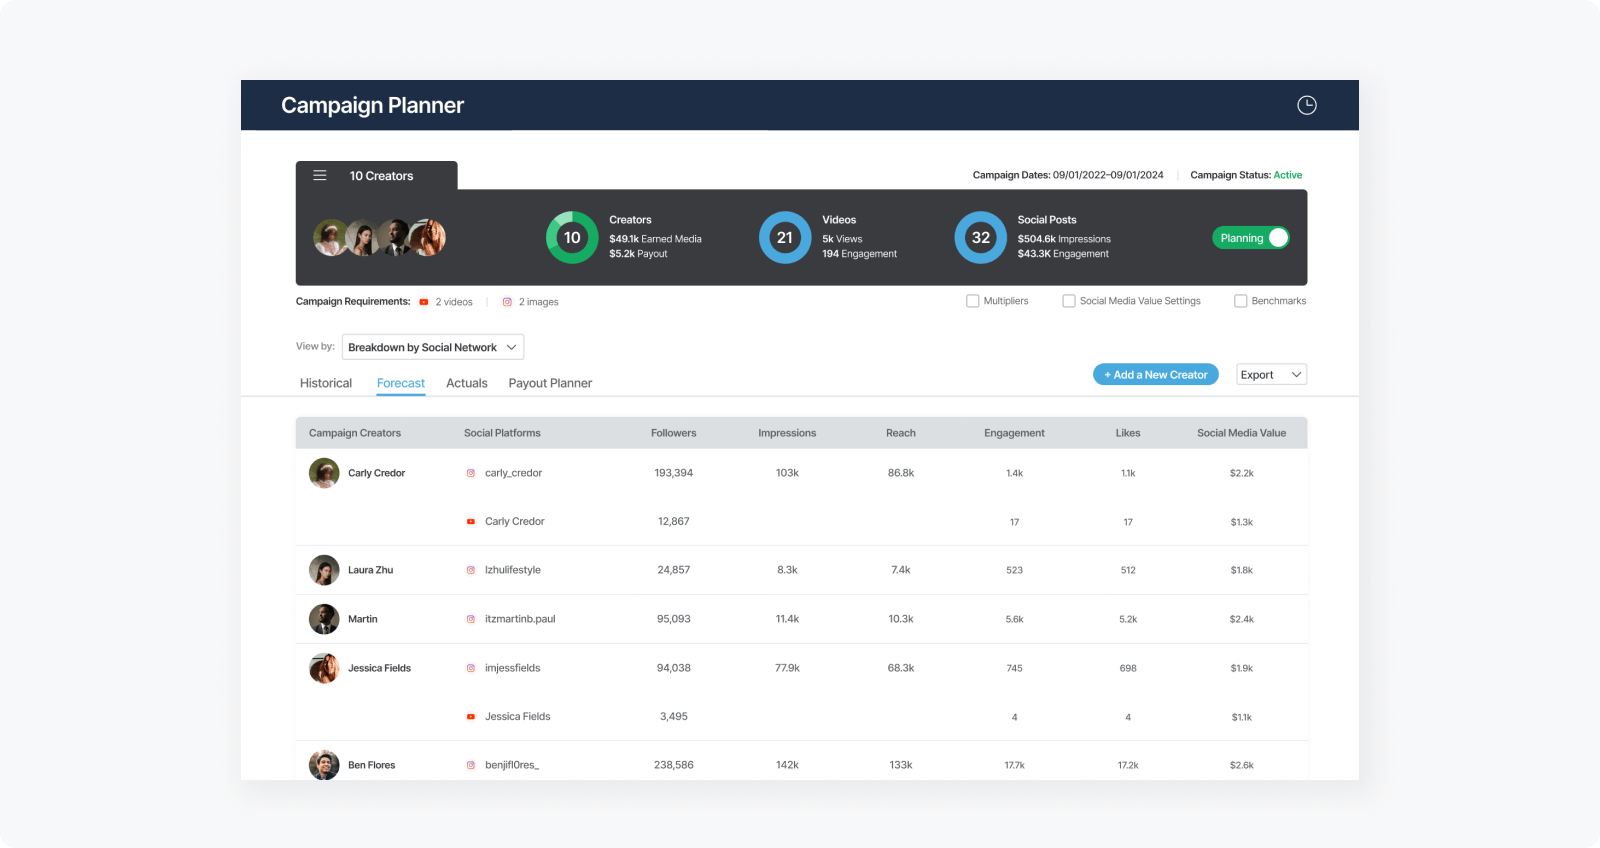Click Instagram icon for itzmartinb.paul

[471, 619]
